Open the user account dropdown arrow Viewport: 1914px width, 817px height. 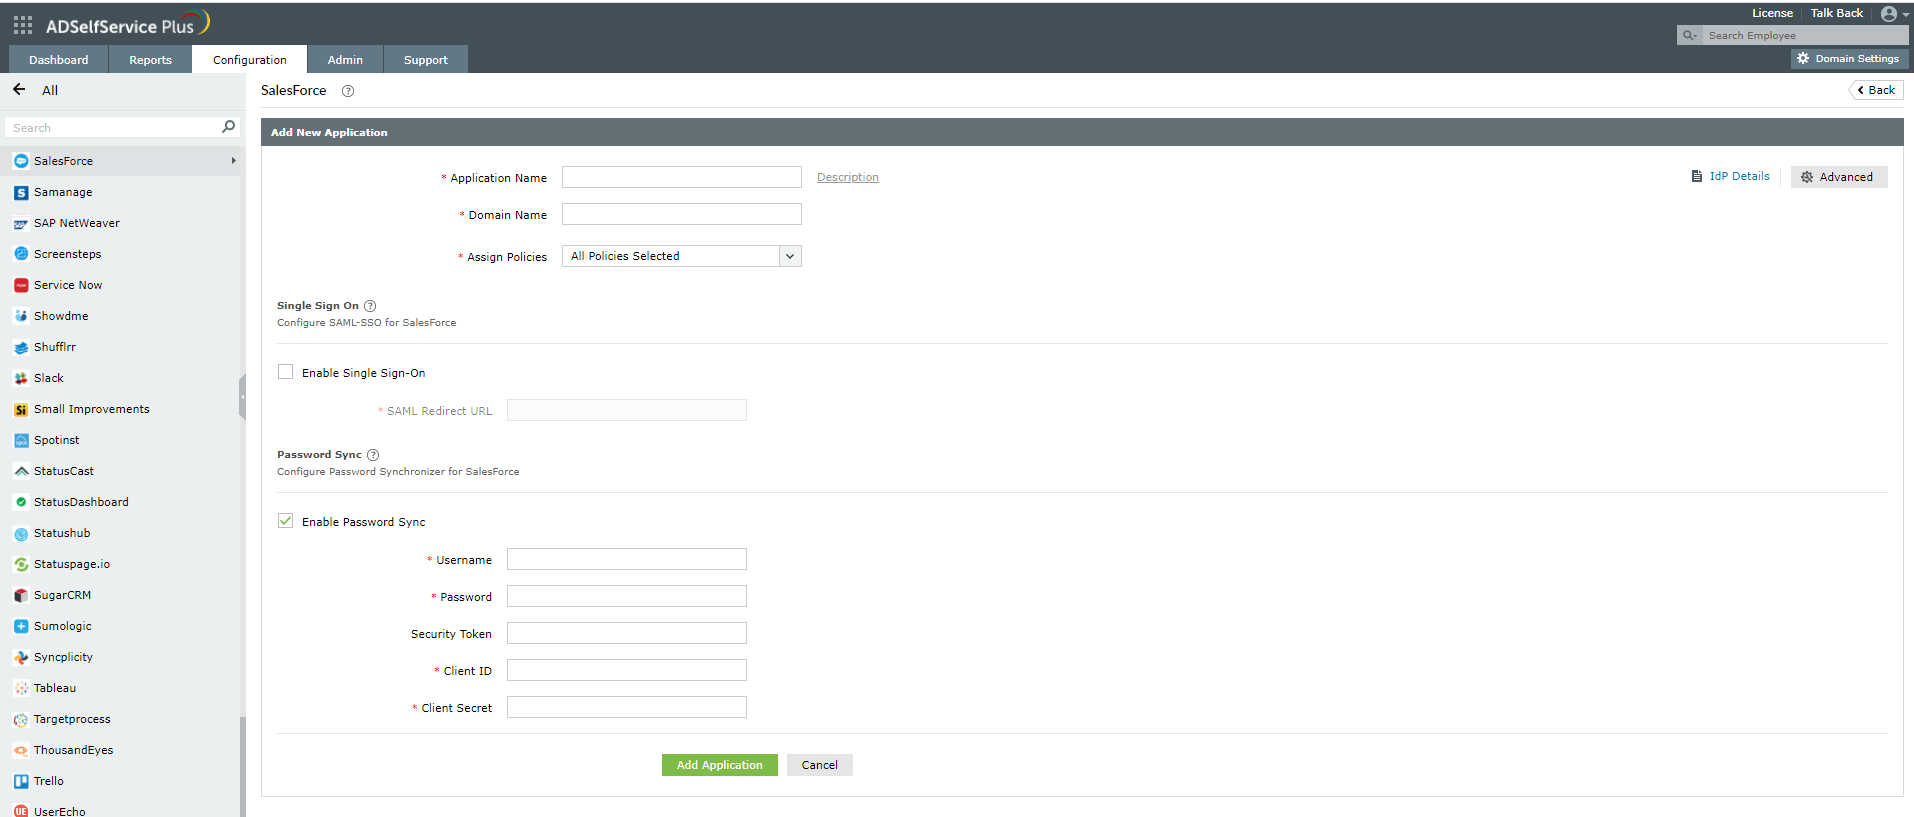(x=1906, y=15)
